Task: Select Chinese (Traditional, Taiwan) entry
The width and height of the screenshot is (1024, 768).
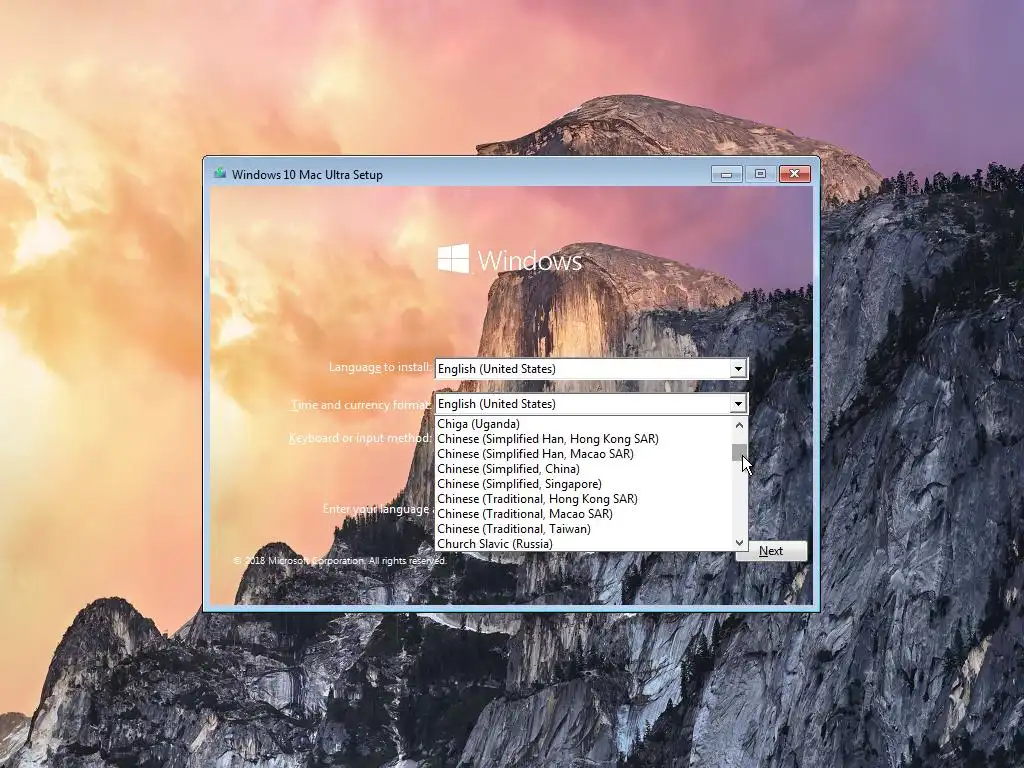Action: 583,529
